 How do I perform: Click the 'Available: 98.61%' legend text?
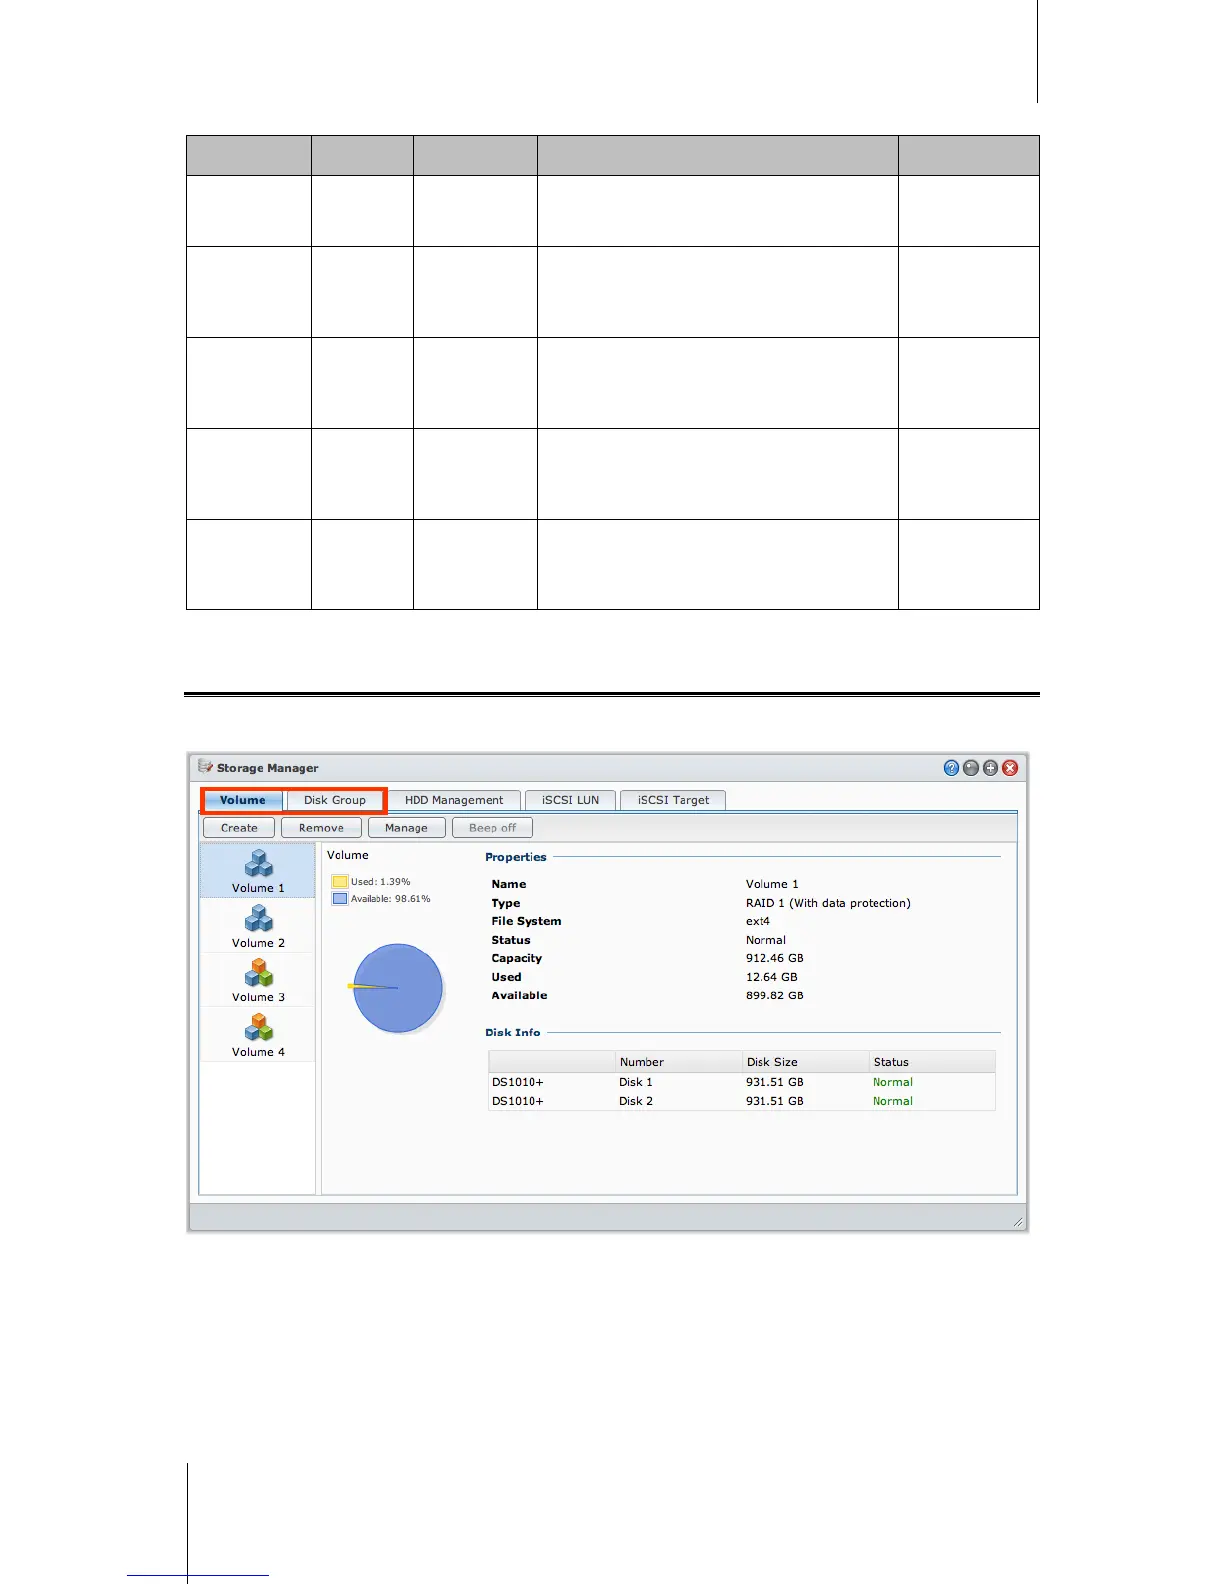click(x=391, y=899)
